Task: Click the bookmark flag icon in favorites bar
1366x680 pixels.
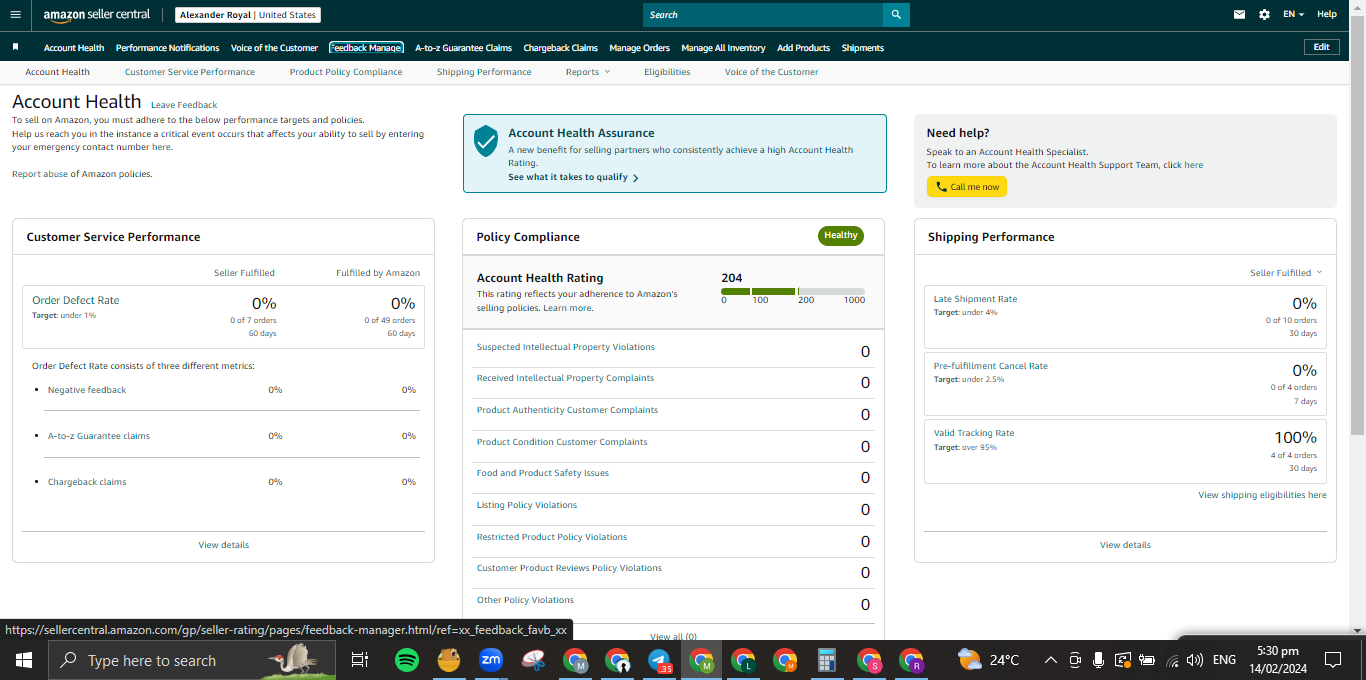Action: (16, 47)
